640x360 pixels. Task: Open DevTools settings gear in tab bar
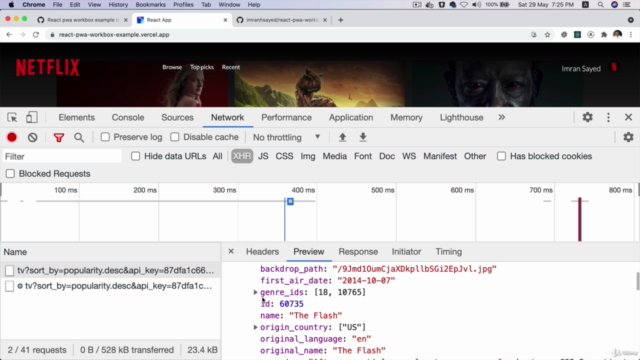tap(587, 118)
